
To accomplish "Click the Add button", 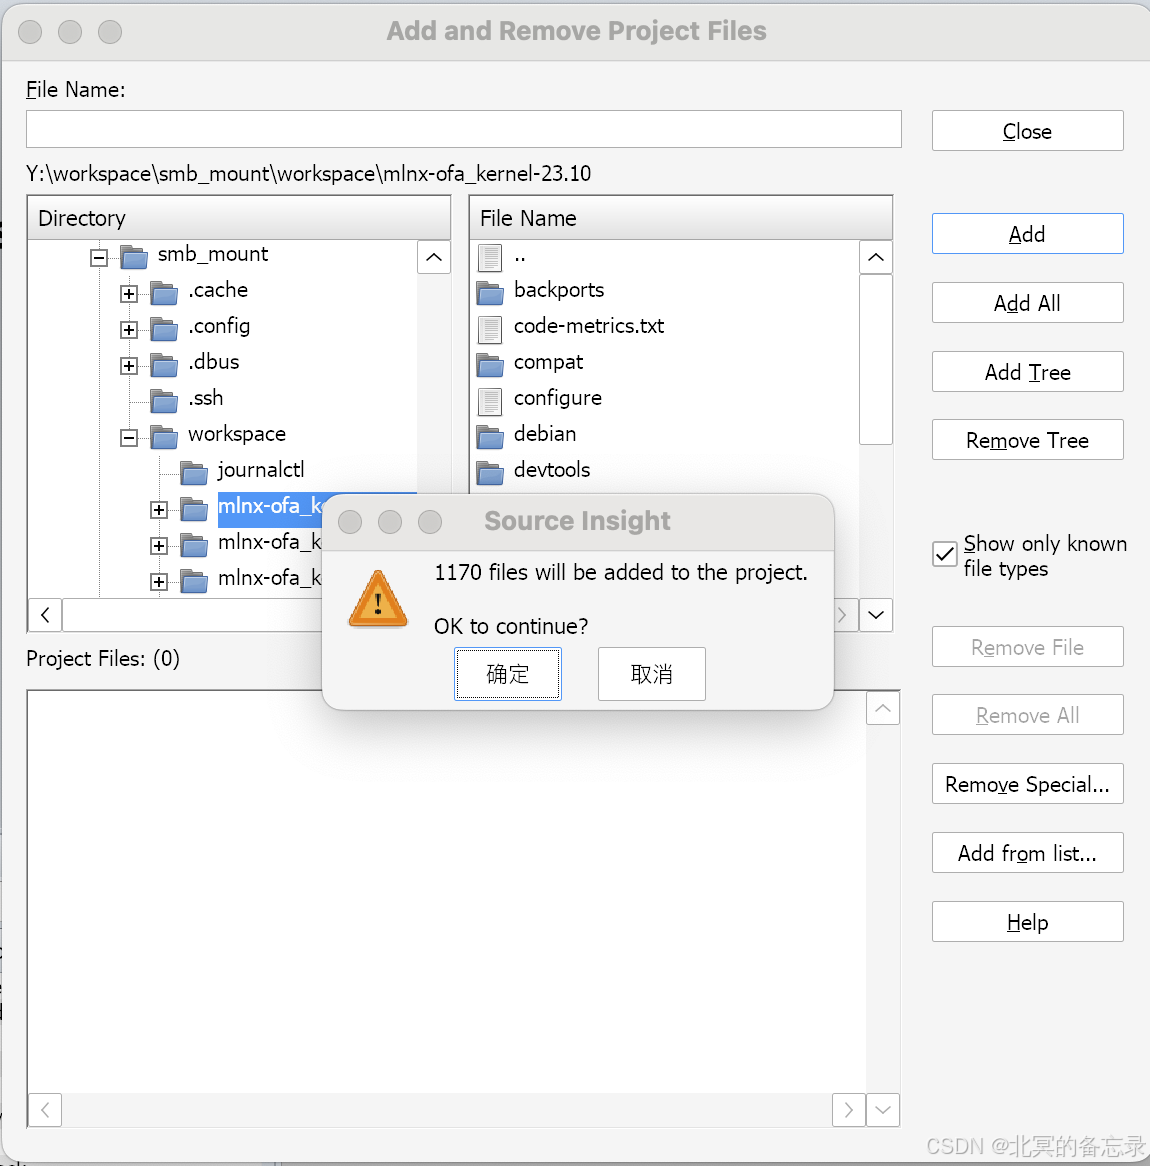I will pyautogui.click(x=1027, y=233).
